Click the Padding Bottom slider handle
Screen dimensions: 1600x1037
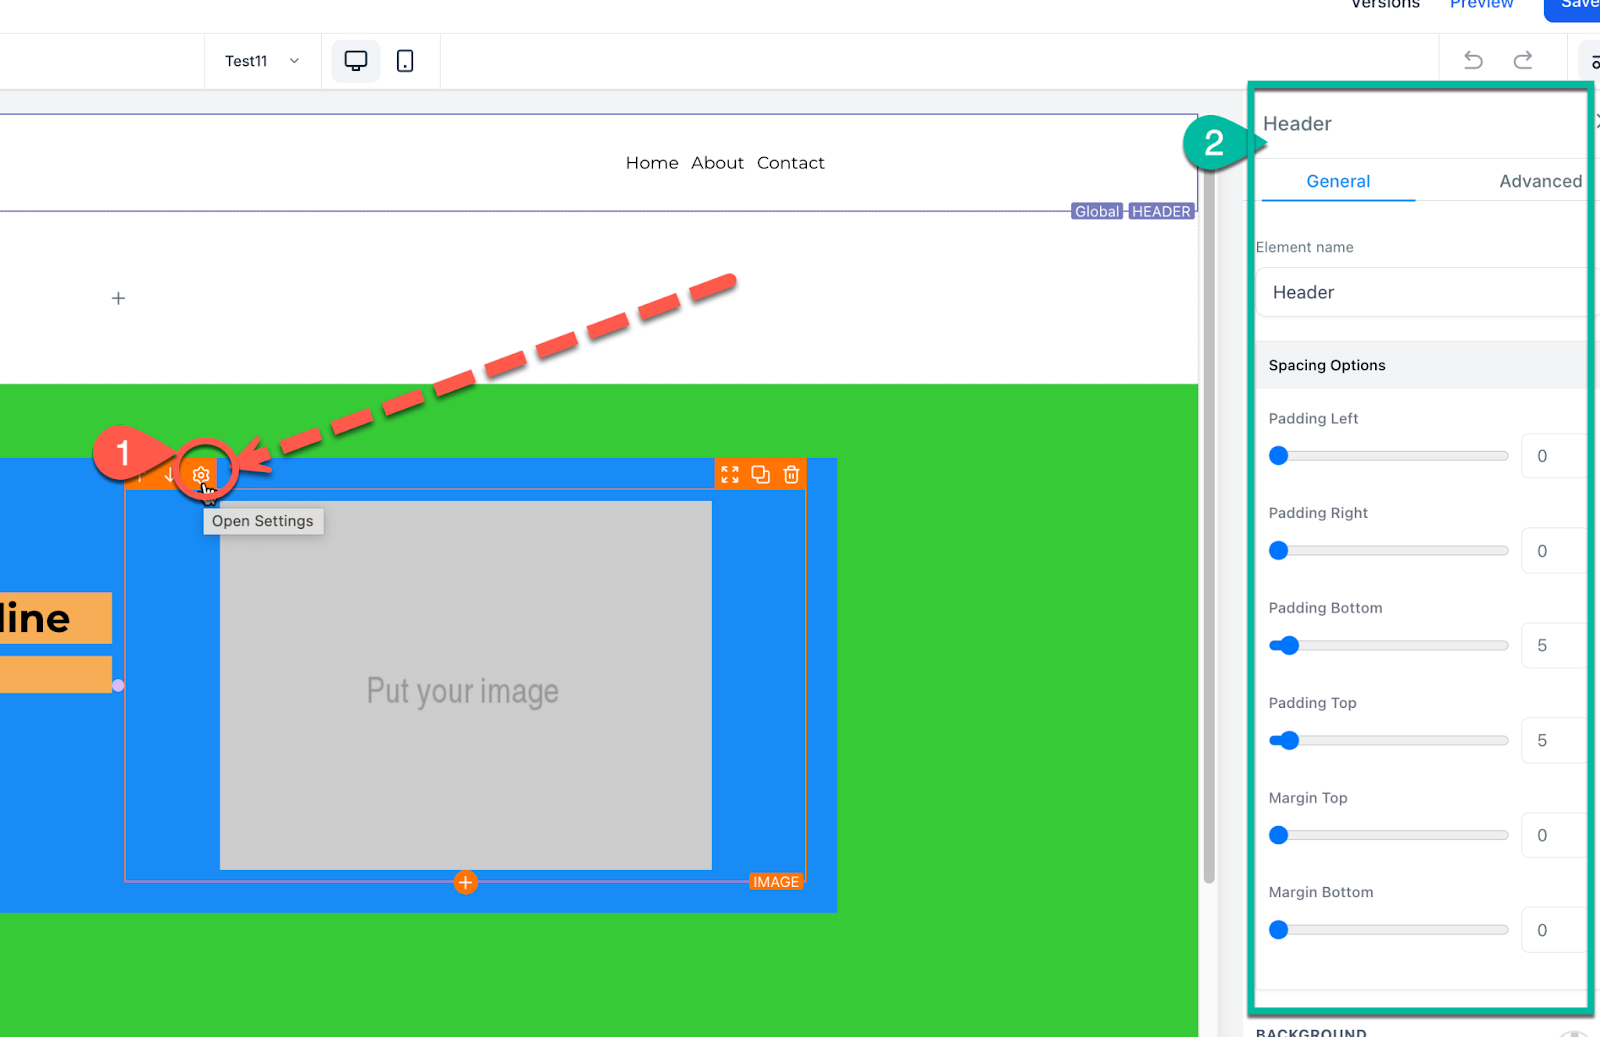(1289, 646)
